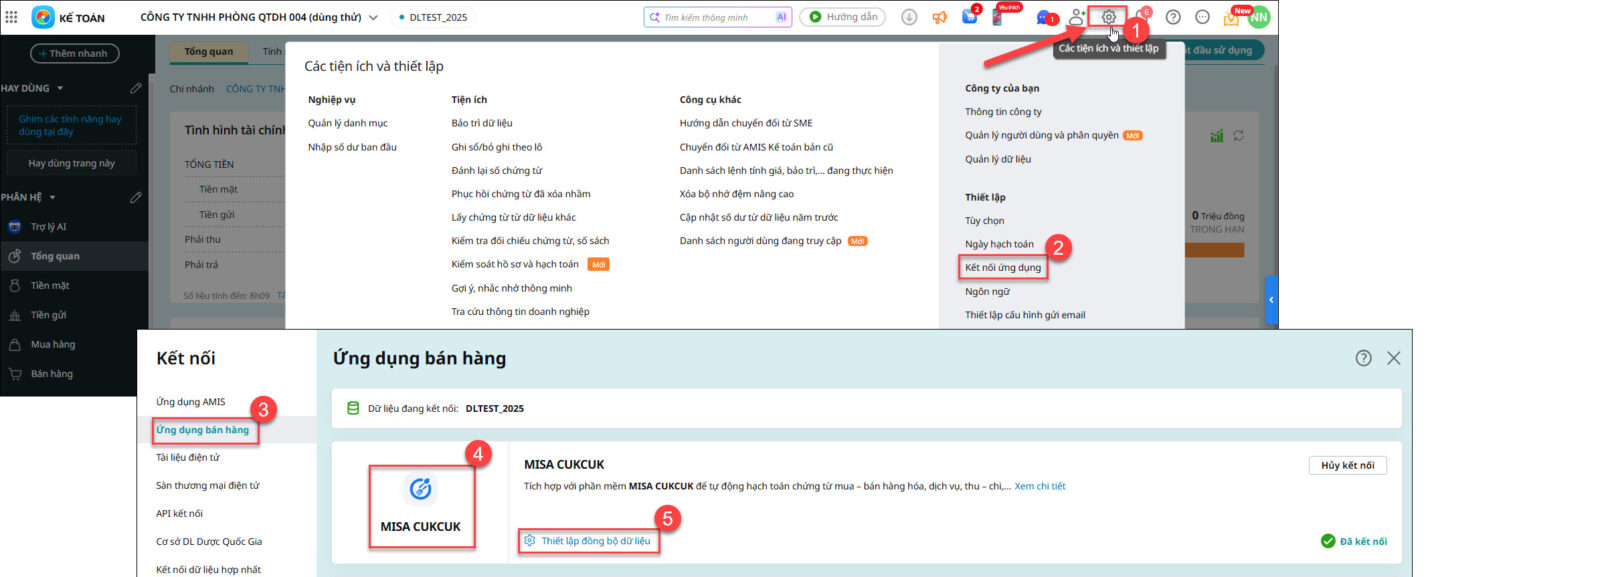This screenshot has height=577, width=1600.
Task: Open the add user invite icon
Action: (x=1076, y=17)
